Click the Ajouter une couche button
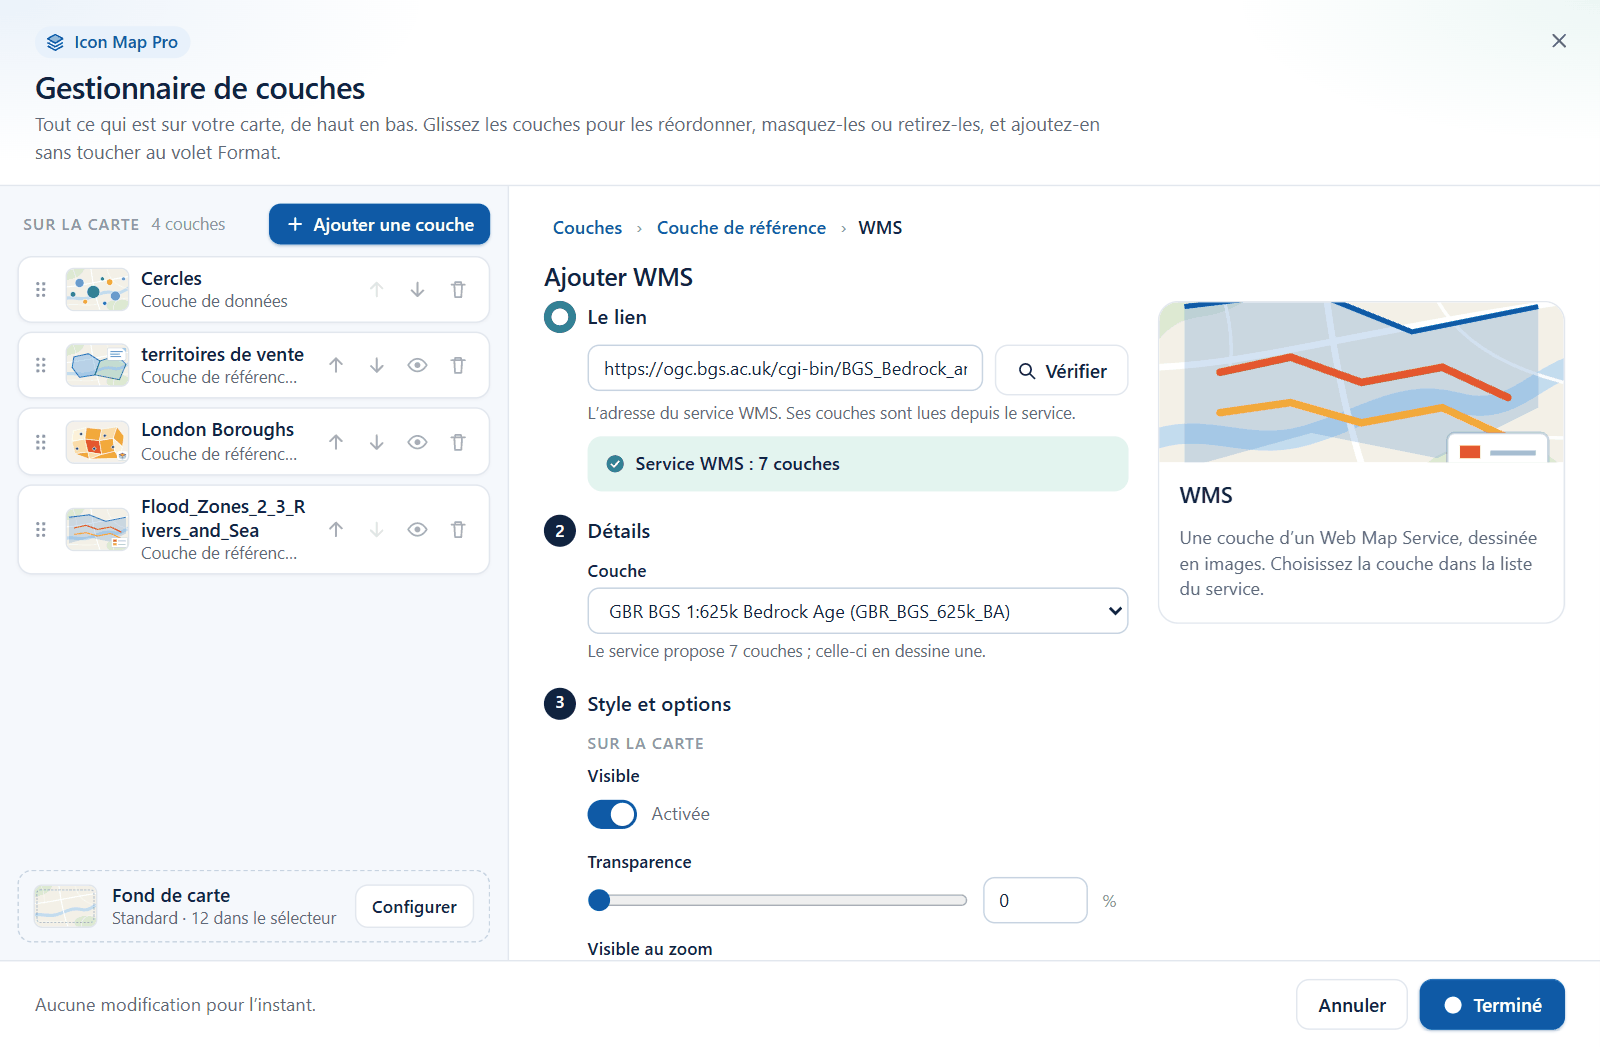 [379, 224]
